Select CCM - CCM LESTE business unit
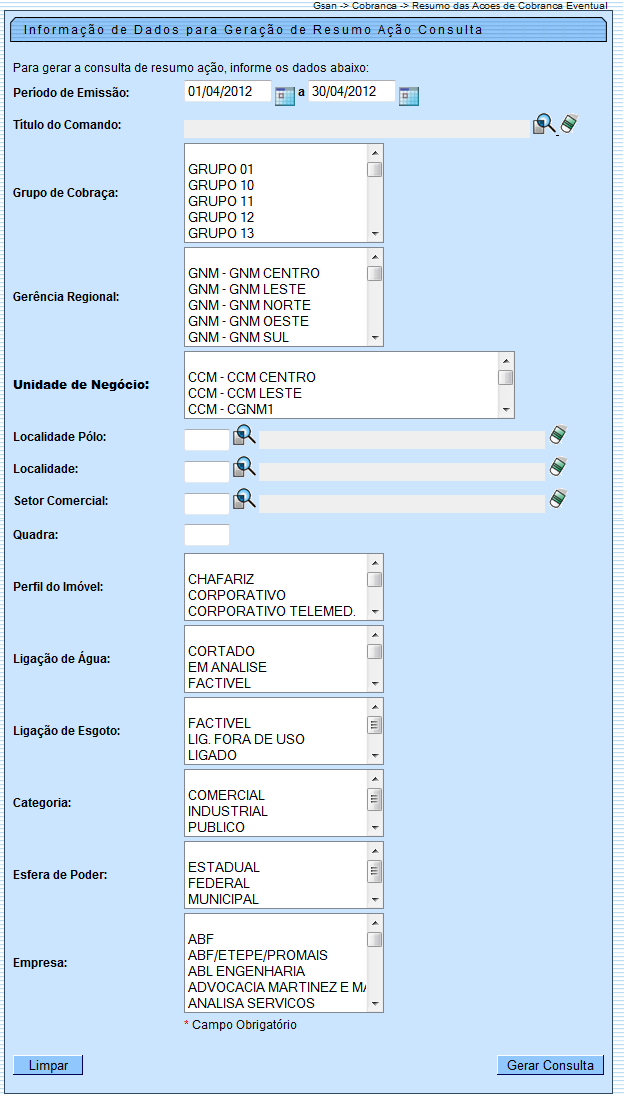Image resolution: width=624 pixels, height=1104 pixels. [244, 393]
